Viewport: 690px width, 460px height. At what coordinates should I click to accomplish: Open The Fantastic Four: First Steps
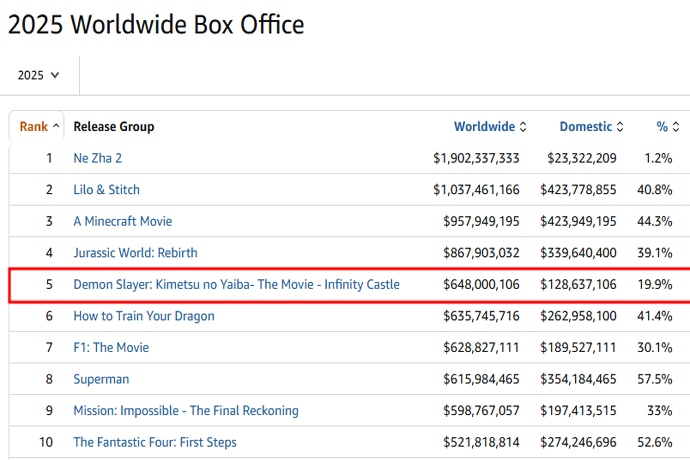point(154,442)
